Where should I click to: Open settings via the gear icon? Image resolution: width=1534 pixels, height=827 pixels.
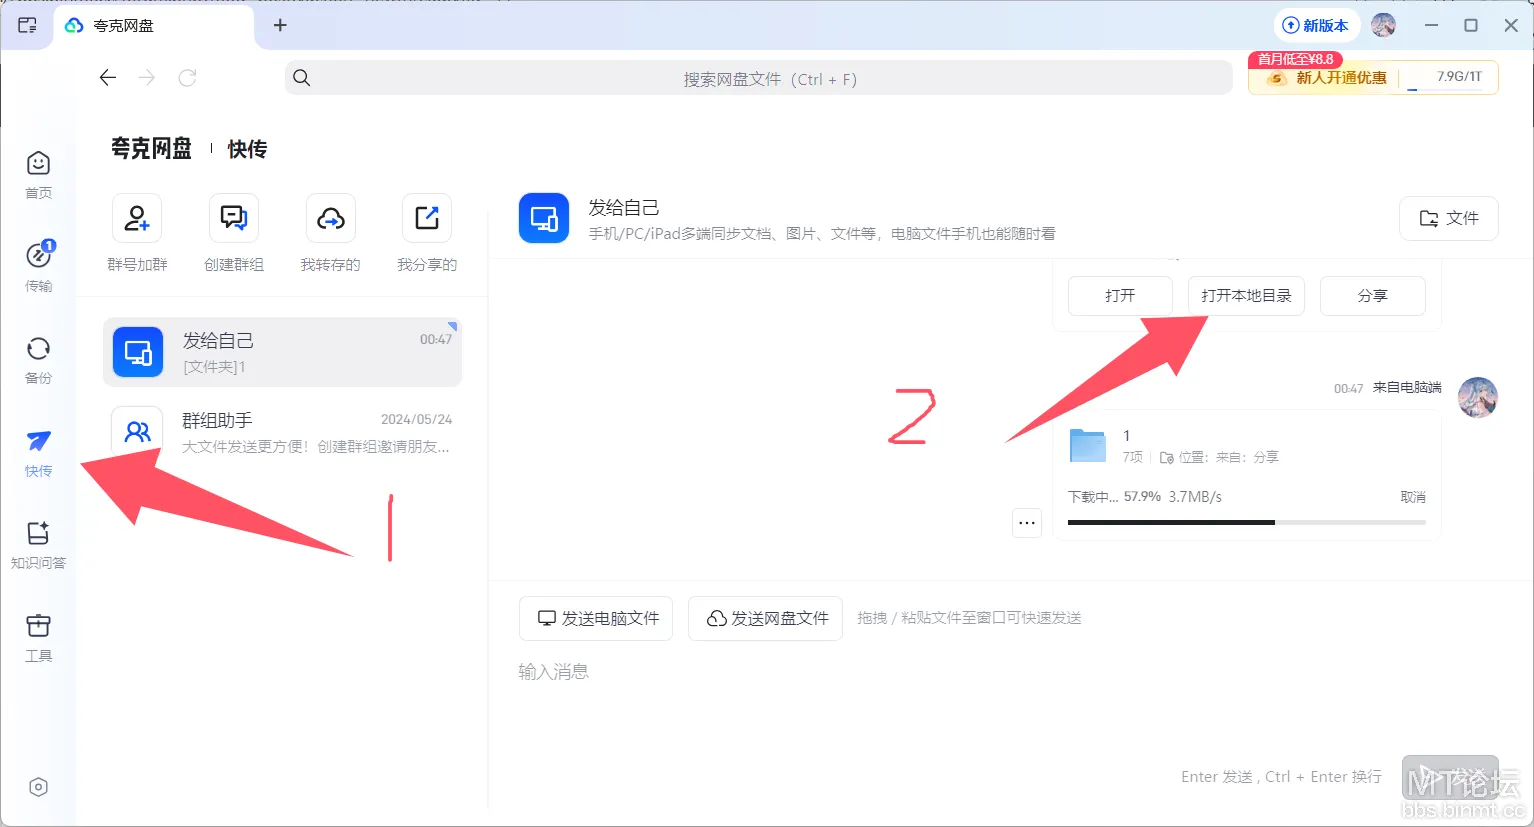(x=38, y=787)
